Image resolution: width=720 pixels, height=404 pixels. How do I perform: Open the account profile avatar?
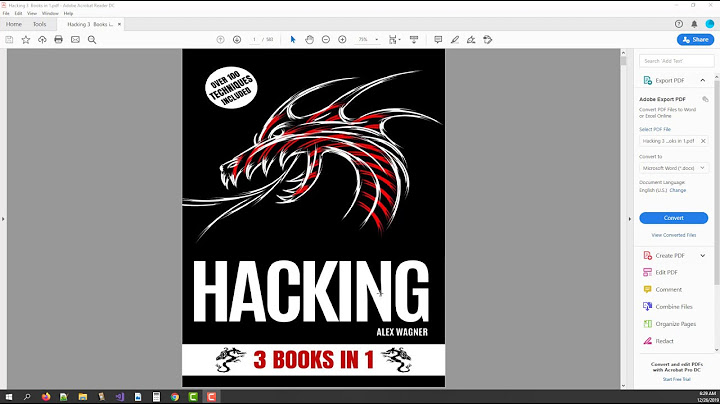click(710, 24)
